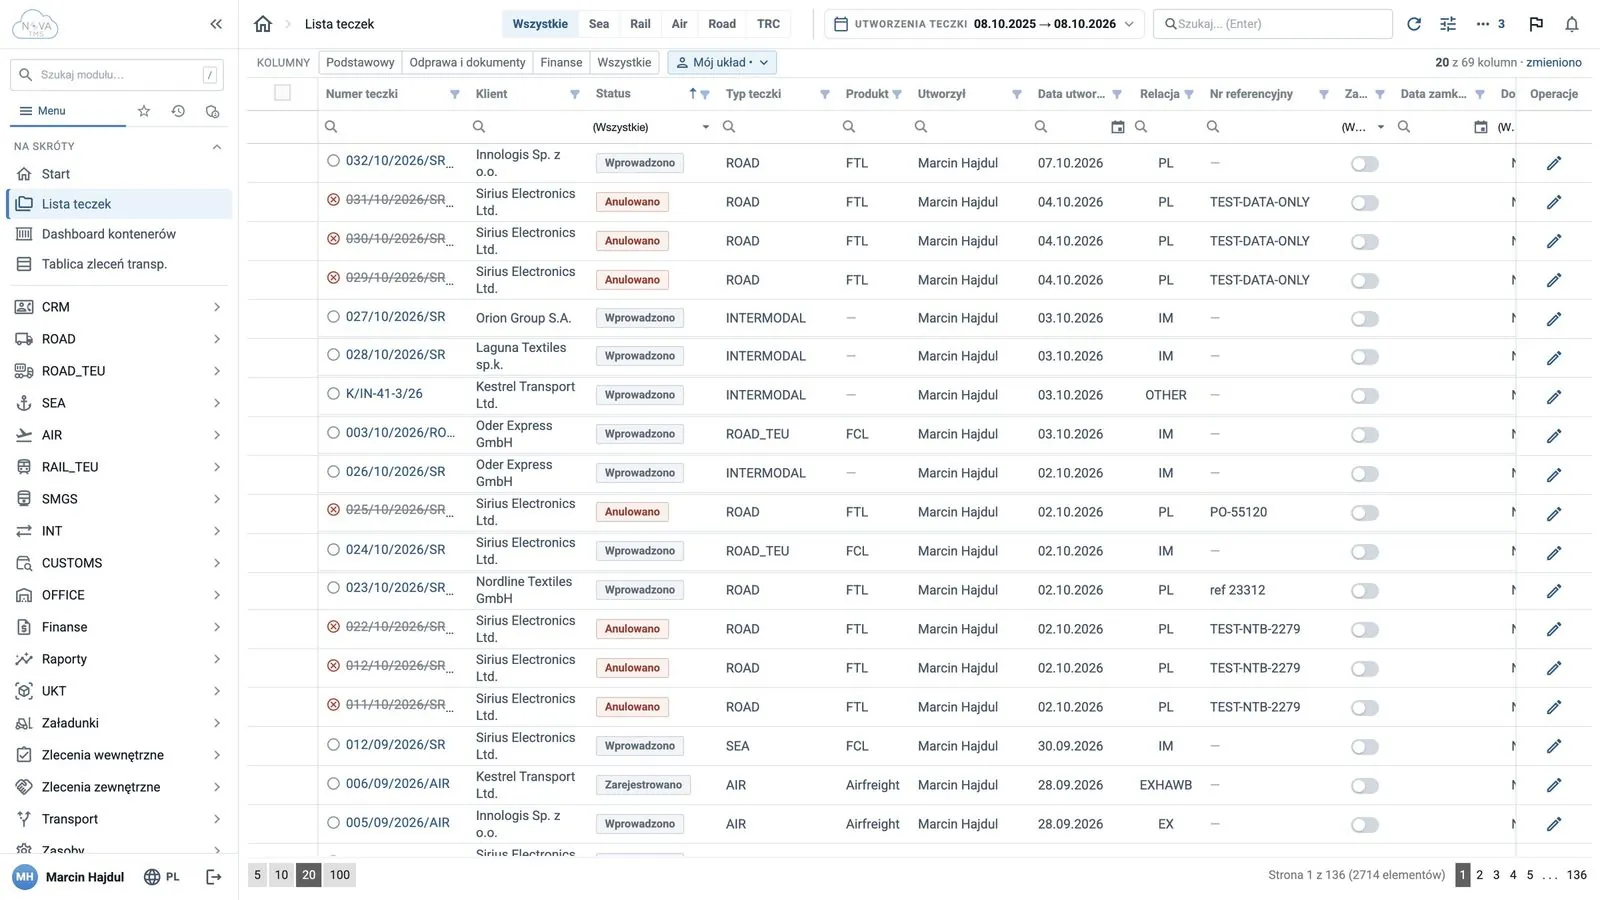Switch language via PL globe button
This screenshot has height=900, width=1600.
[x=162, y=877]
